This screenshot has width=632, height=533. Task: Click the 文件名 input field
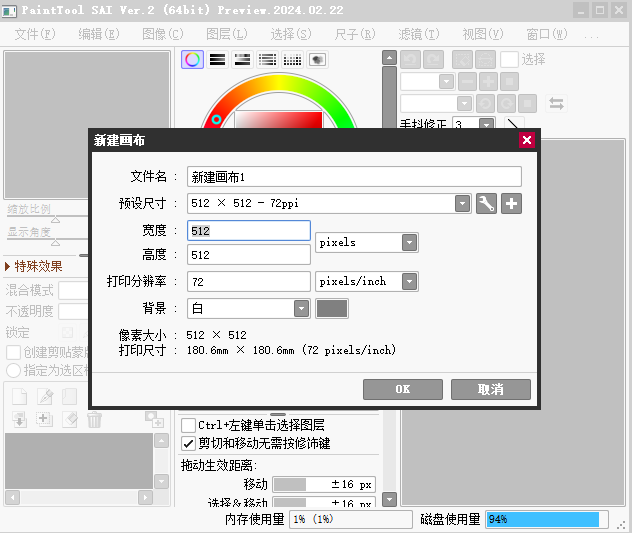354,177
